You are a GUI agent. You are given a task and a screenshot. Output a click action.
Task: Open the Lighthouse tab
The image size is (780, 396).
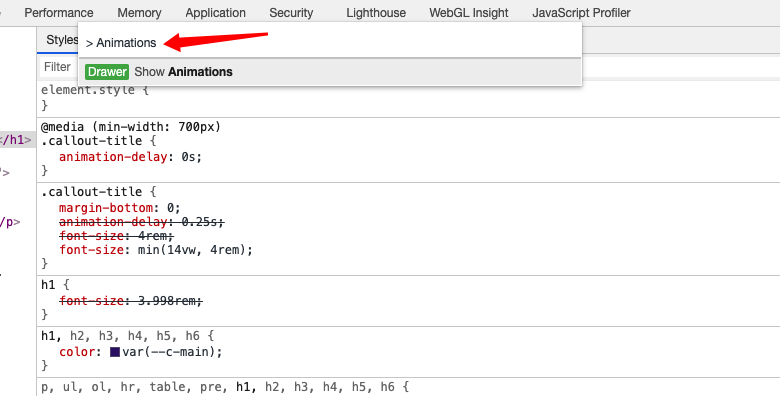click(376, 13)
